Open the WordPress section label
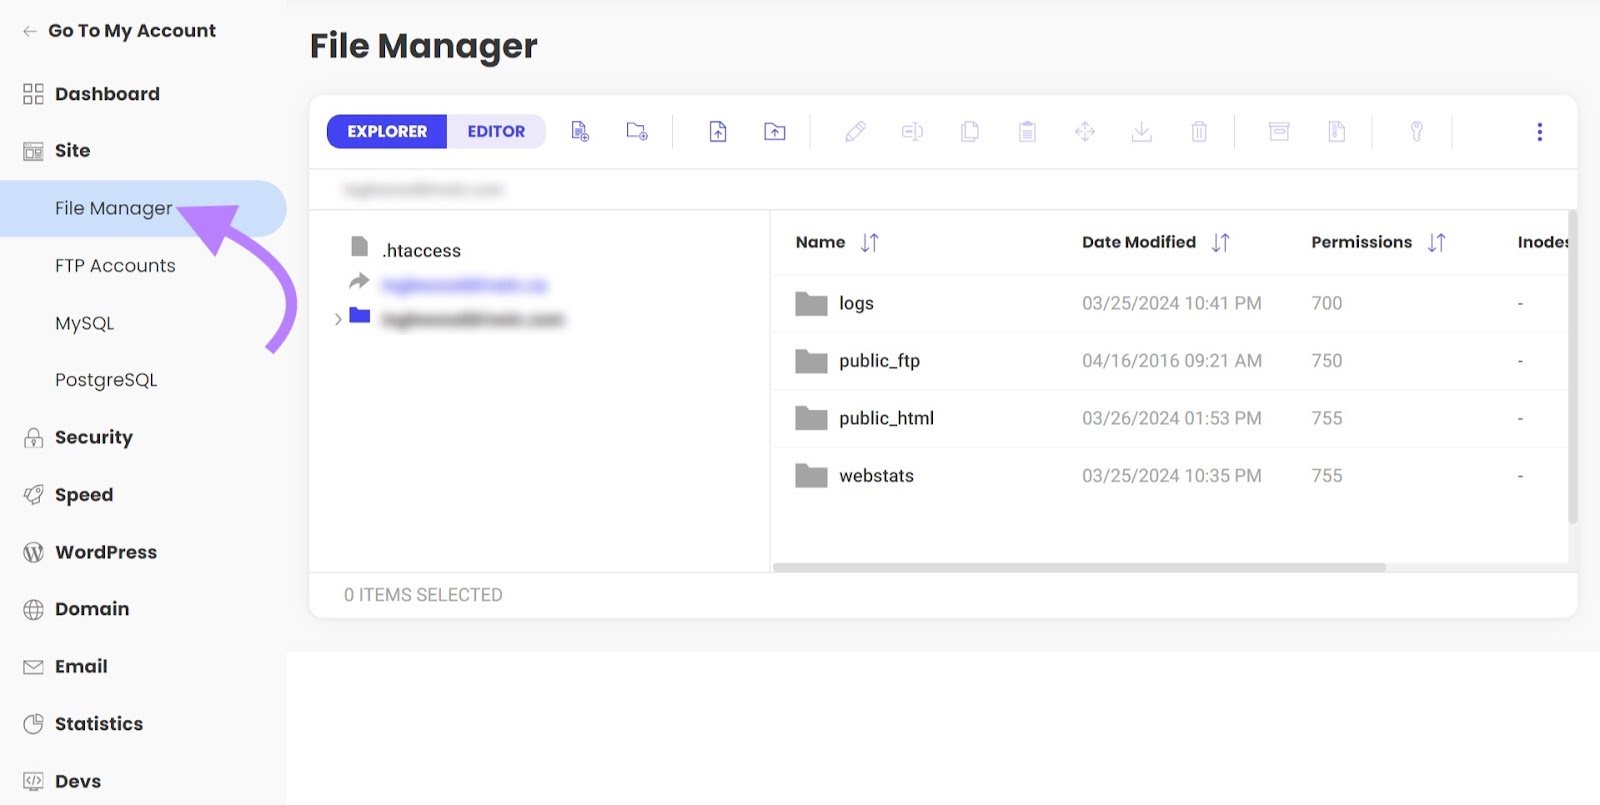This screenshot has width=1600, height=805. [106, 552]
